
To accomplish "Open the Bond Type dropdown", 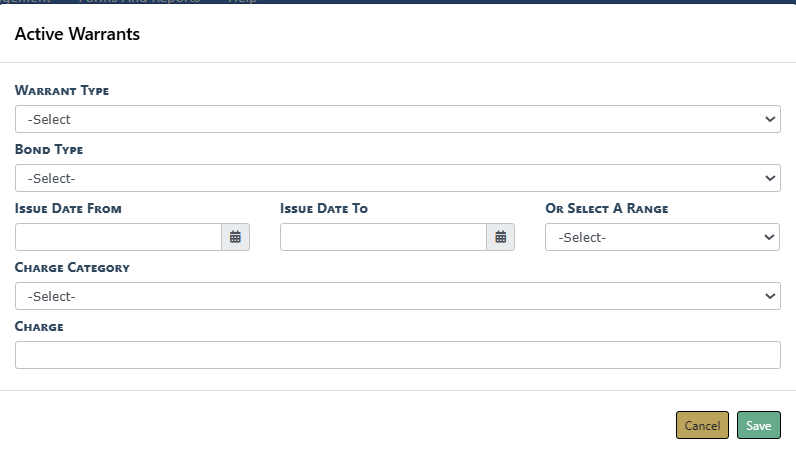I will [397, 178].
